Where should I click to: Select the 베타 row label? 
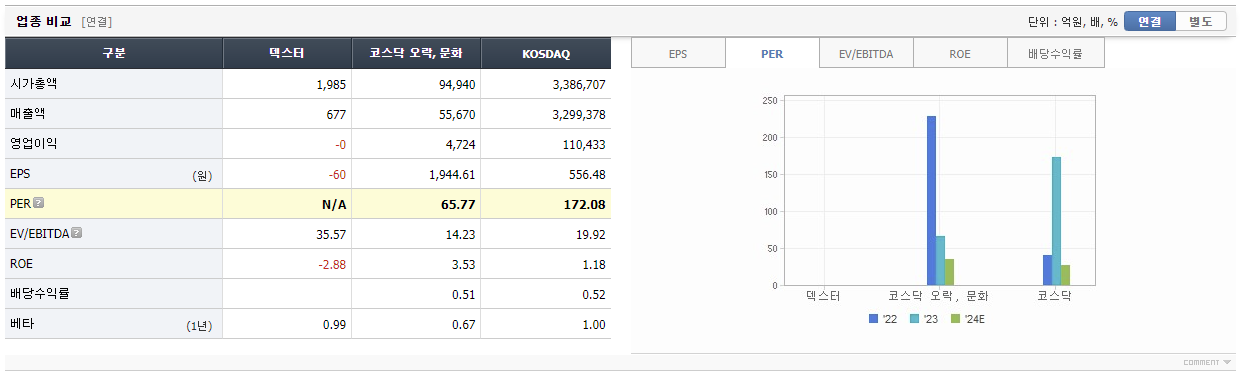pos(22,324)
